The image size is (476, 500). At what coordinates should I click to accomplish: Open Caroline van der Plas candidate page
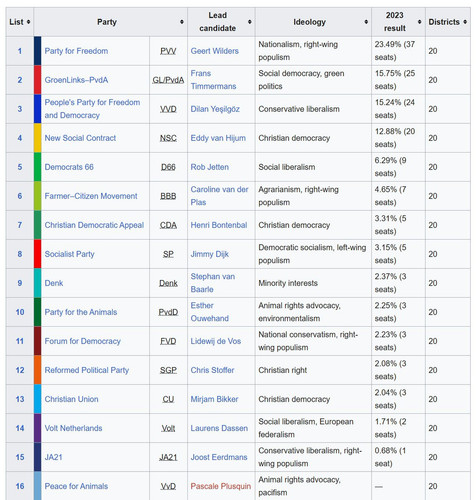coord(219,196)
